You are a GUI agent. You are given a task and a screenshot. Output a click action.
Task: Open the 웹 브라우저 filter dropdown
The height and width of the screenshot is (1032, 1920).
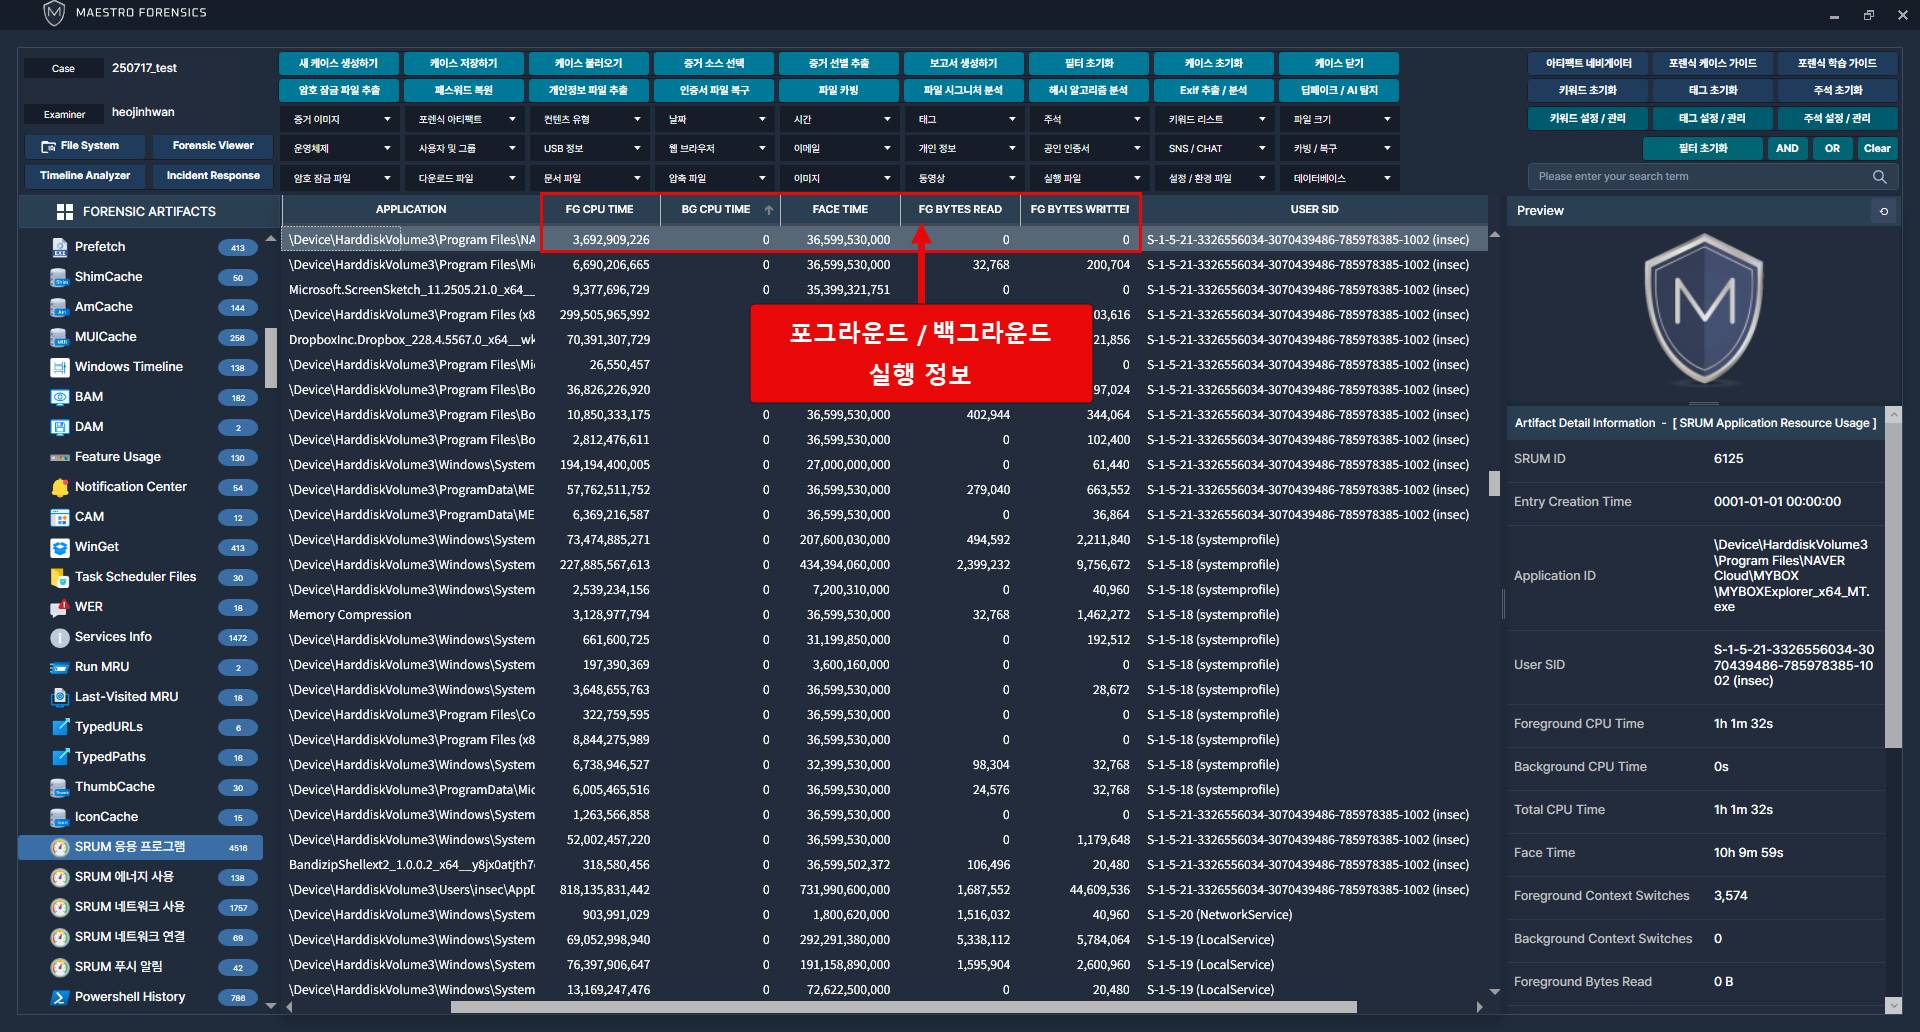pos(715,149)
